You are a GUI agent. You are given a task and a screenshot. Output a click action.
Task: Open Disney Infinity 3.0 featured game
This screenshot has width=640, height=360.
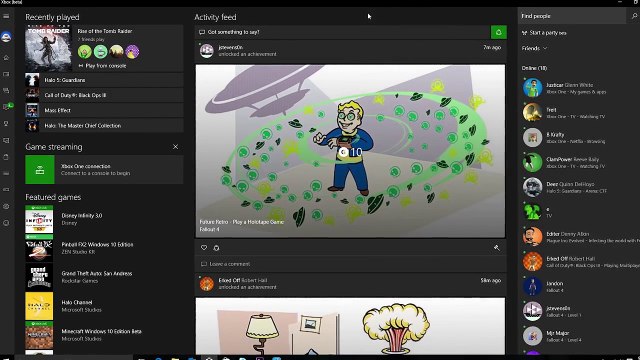coord(104,219)
